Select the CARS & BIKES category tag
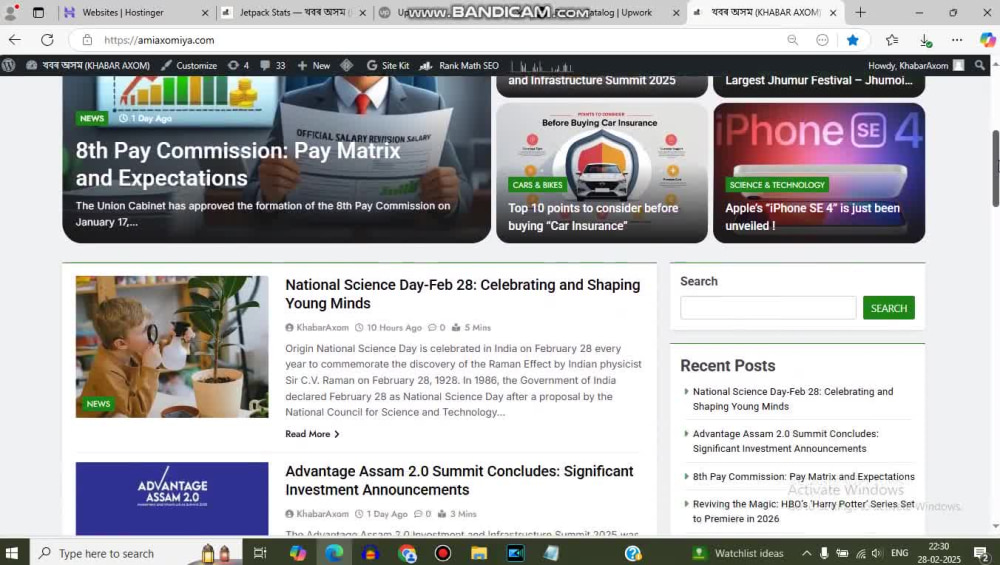This screenshot has width=1000, height=565. (x=538, y=185)
